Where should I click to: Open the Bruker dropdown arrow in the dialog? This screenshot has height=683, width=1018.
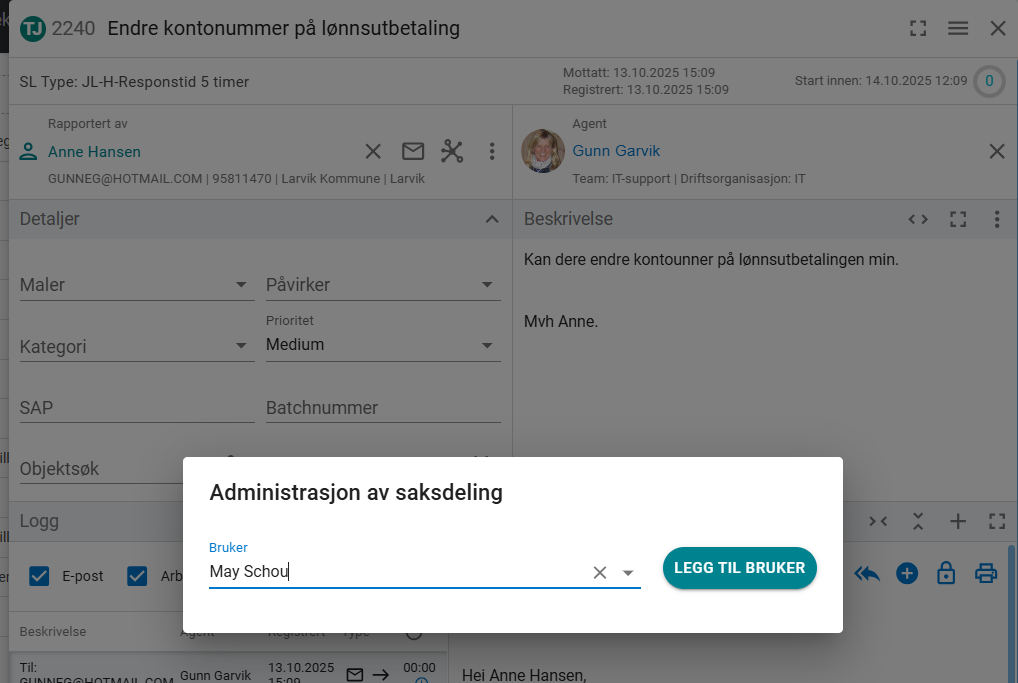tap(628, 573)
